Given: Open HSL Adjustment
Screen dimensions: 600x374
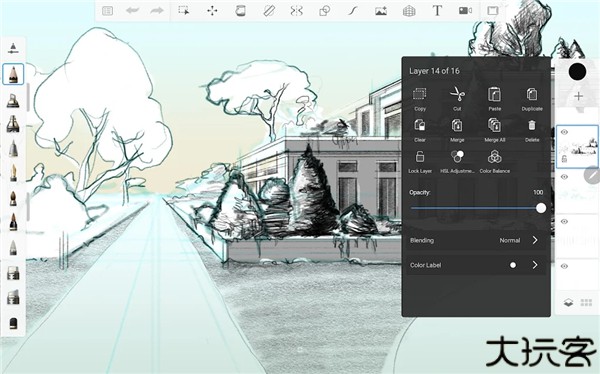Looking at the screenshot, I should [457, 161].
